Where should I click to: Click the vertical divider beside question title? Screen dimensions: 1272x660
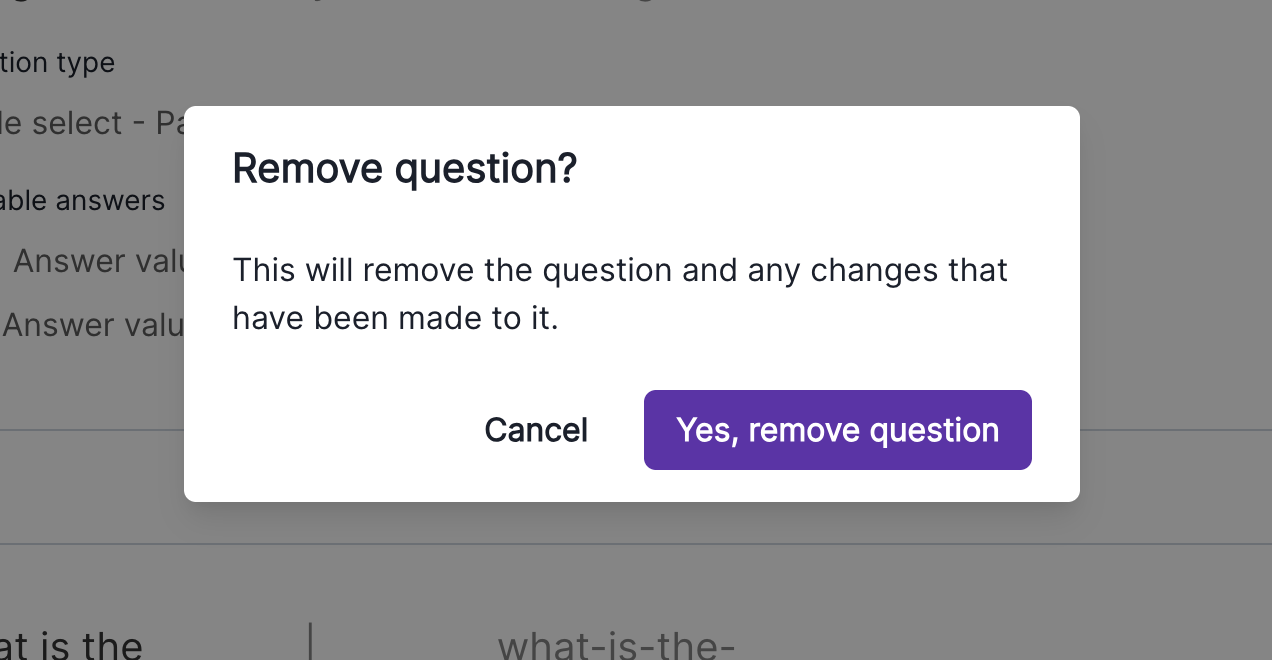(311, 641)
